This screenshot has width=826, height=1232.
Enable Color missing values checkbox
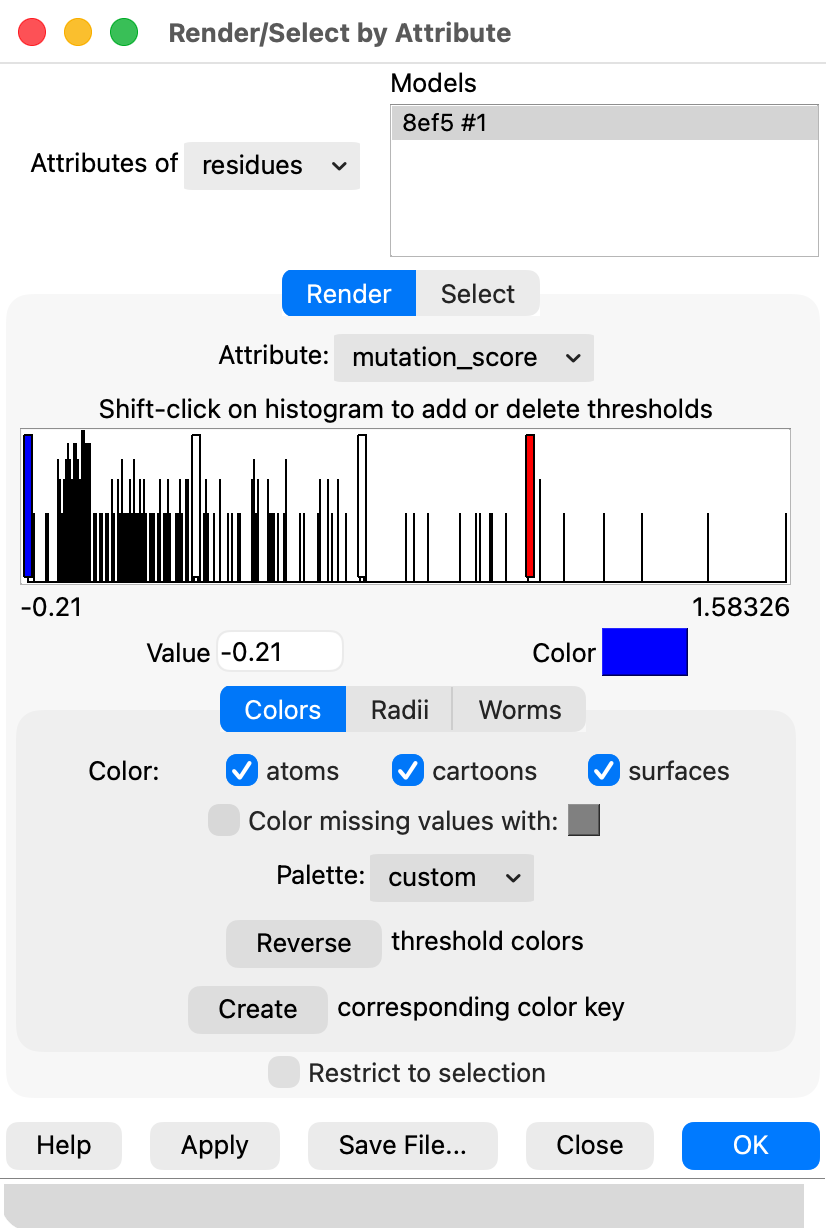coord(224,822)
